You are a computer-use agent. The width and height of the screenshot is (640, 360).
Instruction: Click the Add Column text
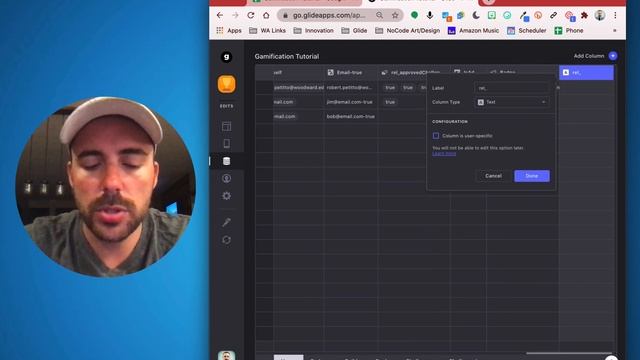[589, 56]
